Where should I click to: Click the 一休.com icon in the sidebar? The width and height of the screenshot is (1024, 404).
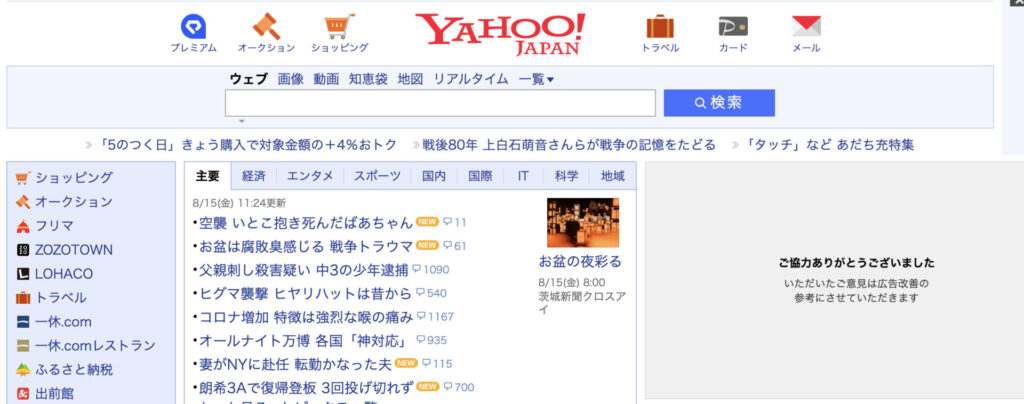click(x=23, y=322)
